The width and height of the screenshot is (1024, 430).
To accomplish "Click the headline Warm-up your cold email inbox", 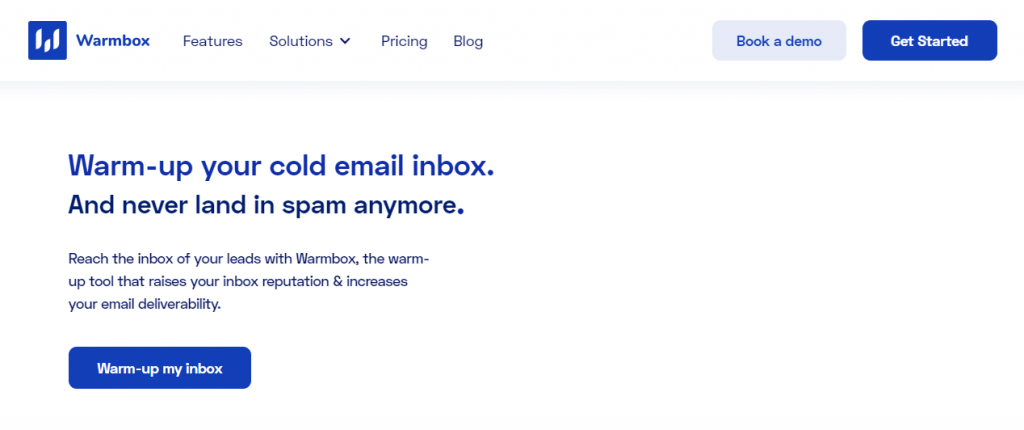I will (x=281, y=167).
